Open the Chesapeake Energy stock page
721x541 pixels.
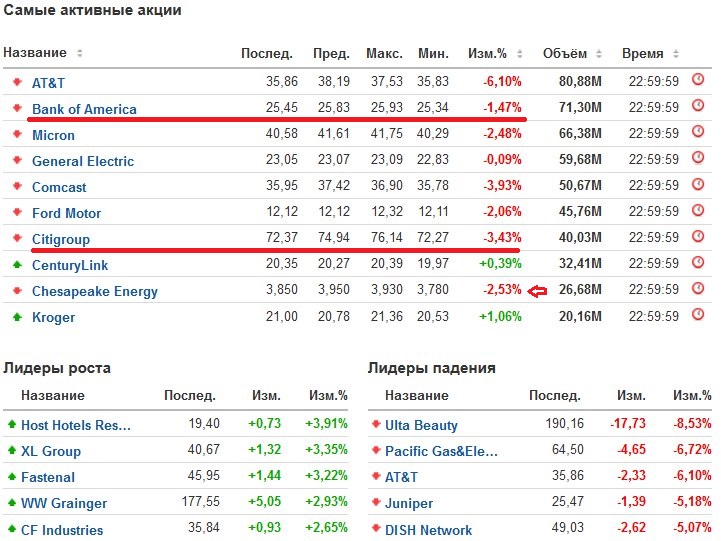click(95, 291)
